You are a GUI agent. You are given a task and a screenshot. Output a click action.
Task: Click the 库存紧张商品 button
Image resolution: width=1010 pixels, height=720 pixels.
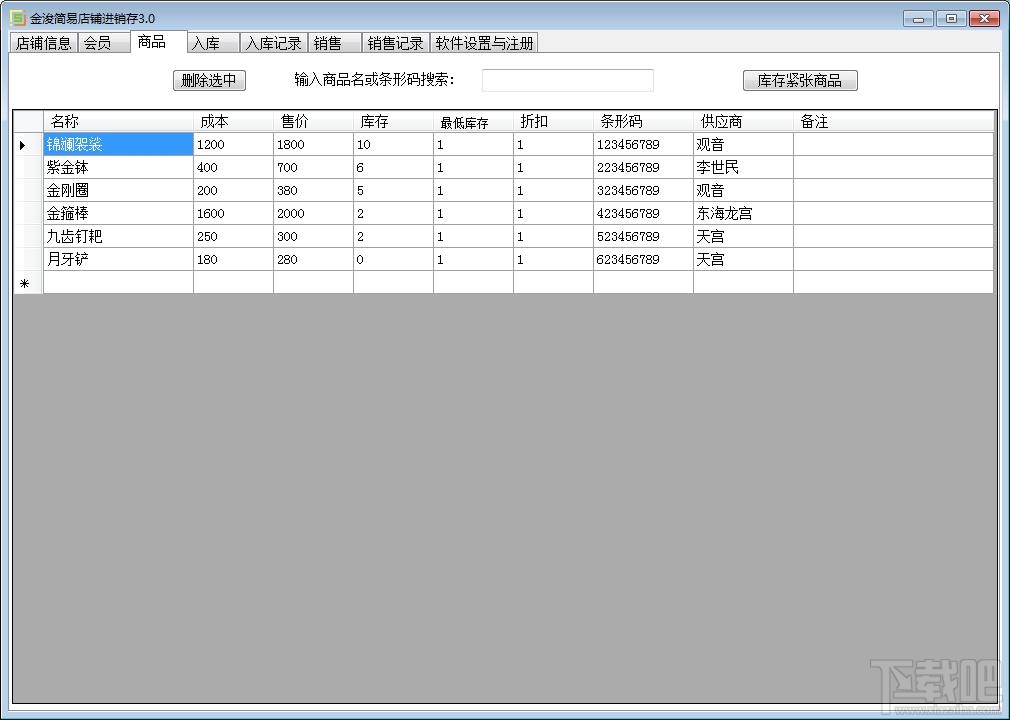[x=799, y=80]
